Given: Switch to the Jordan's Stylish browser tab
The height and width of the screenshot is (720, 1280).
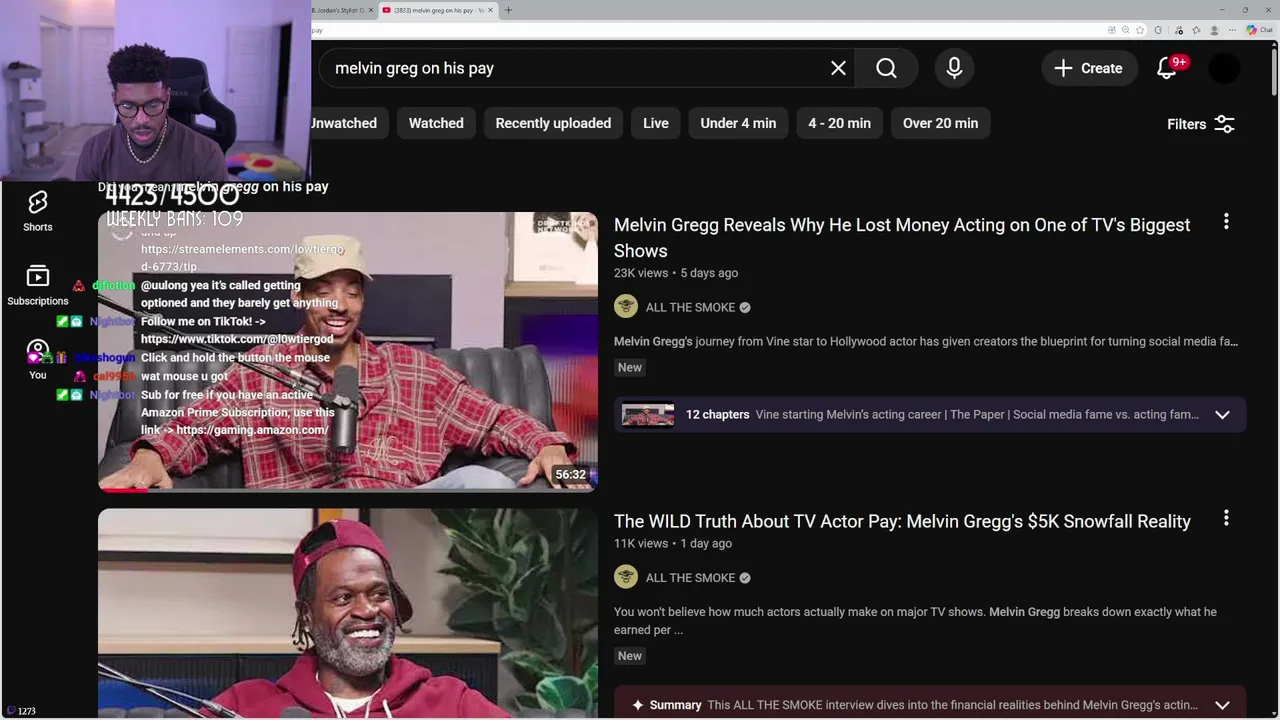Looking at the screenshot, I should [x=338, y=10].
